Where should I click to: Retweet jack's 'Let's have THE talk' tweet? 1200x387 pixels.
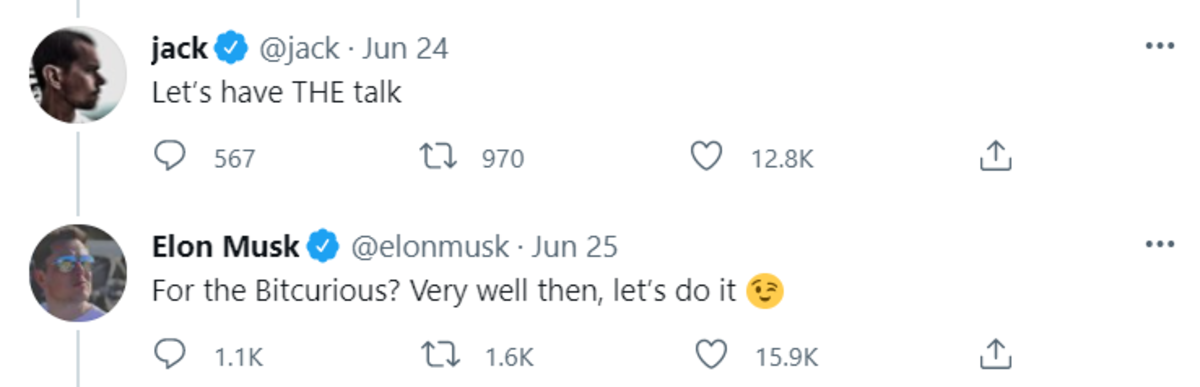(x=436, y=157)
